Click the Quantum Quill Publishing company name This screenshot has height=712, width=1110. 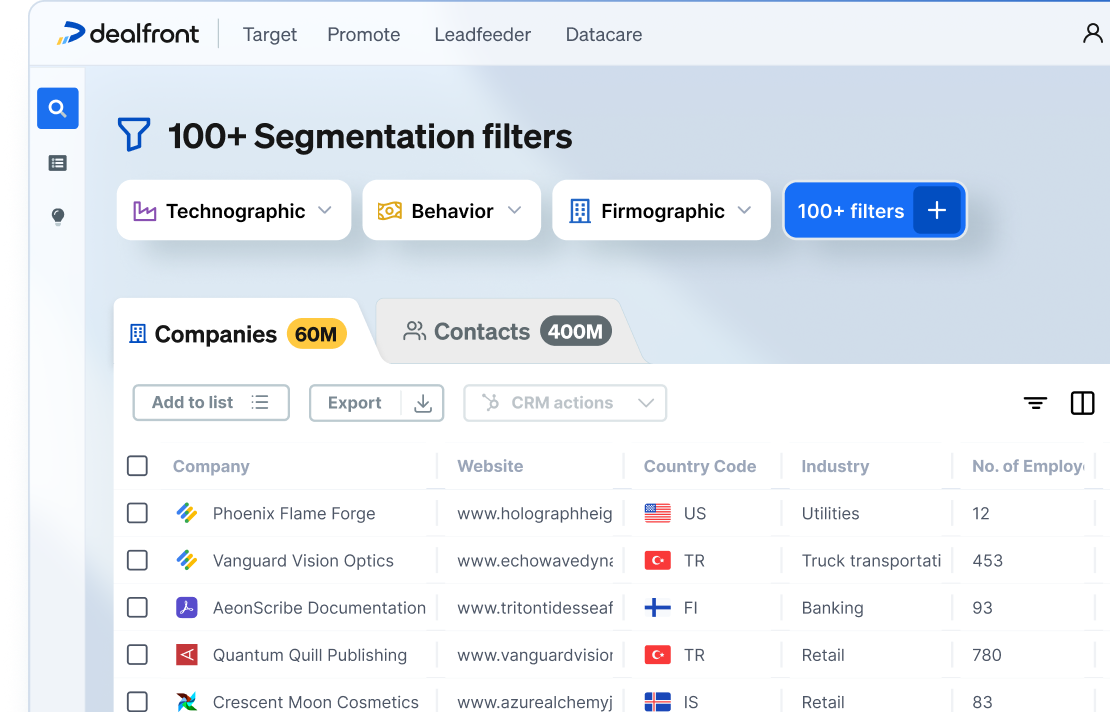point(310,655)
